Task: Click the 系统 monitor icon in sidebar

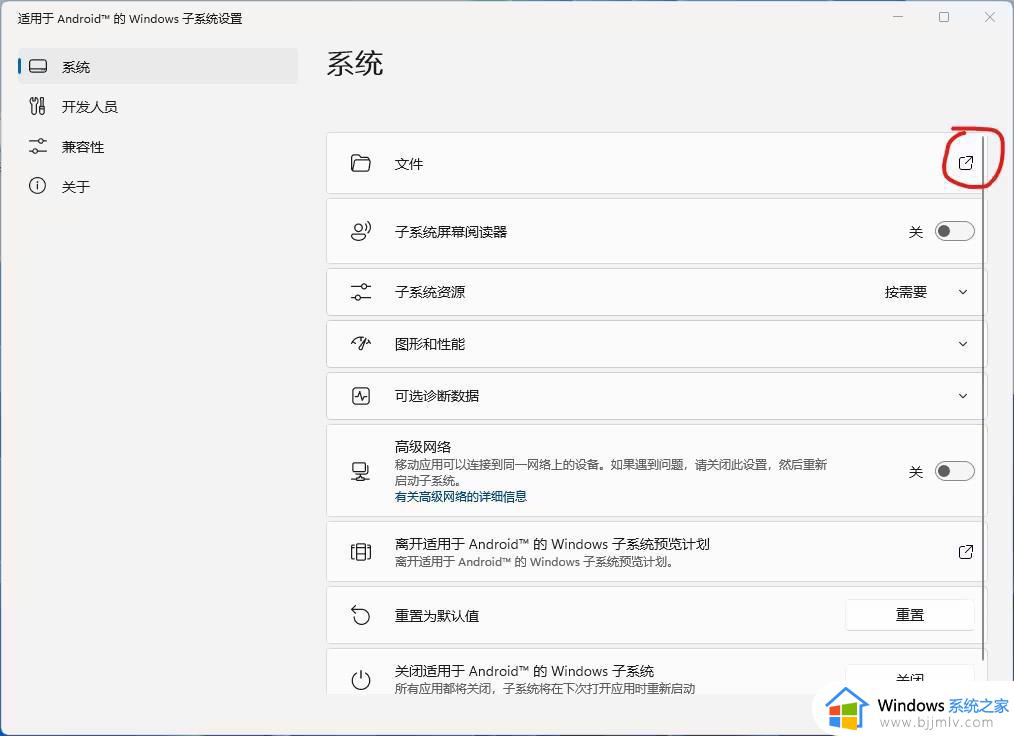Action: [x=38, y=66]
